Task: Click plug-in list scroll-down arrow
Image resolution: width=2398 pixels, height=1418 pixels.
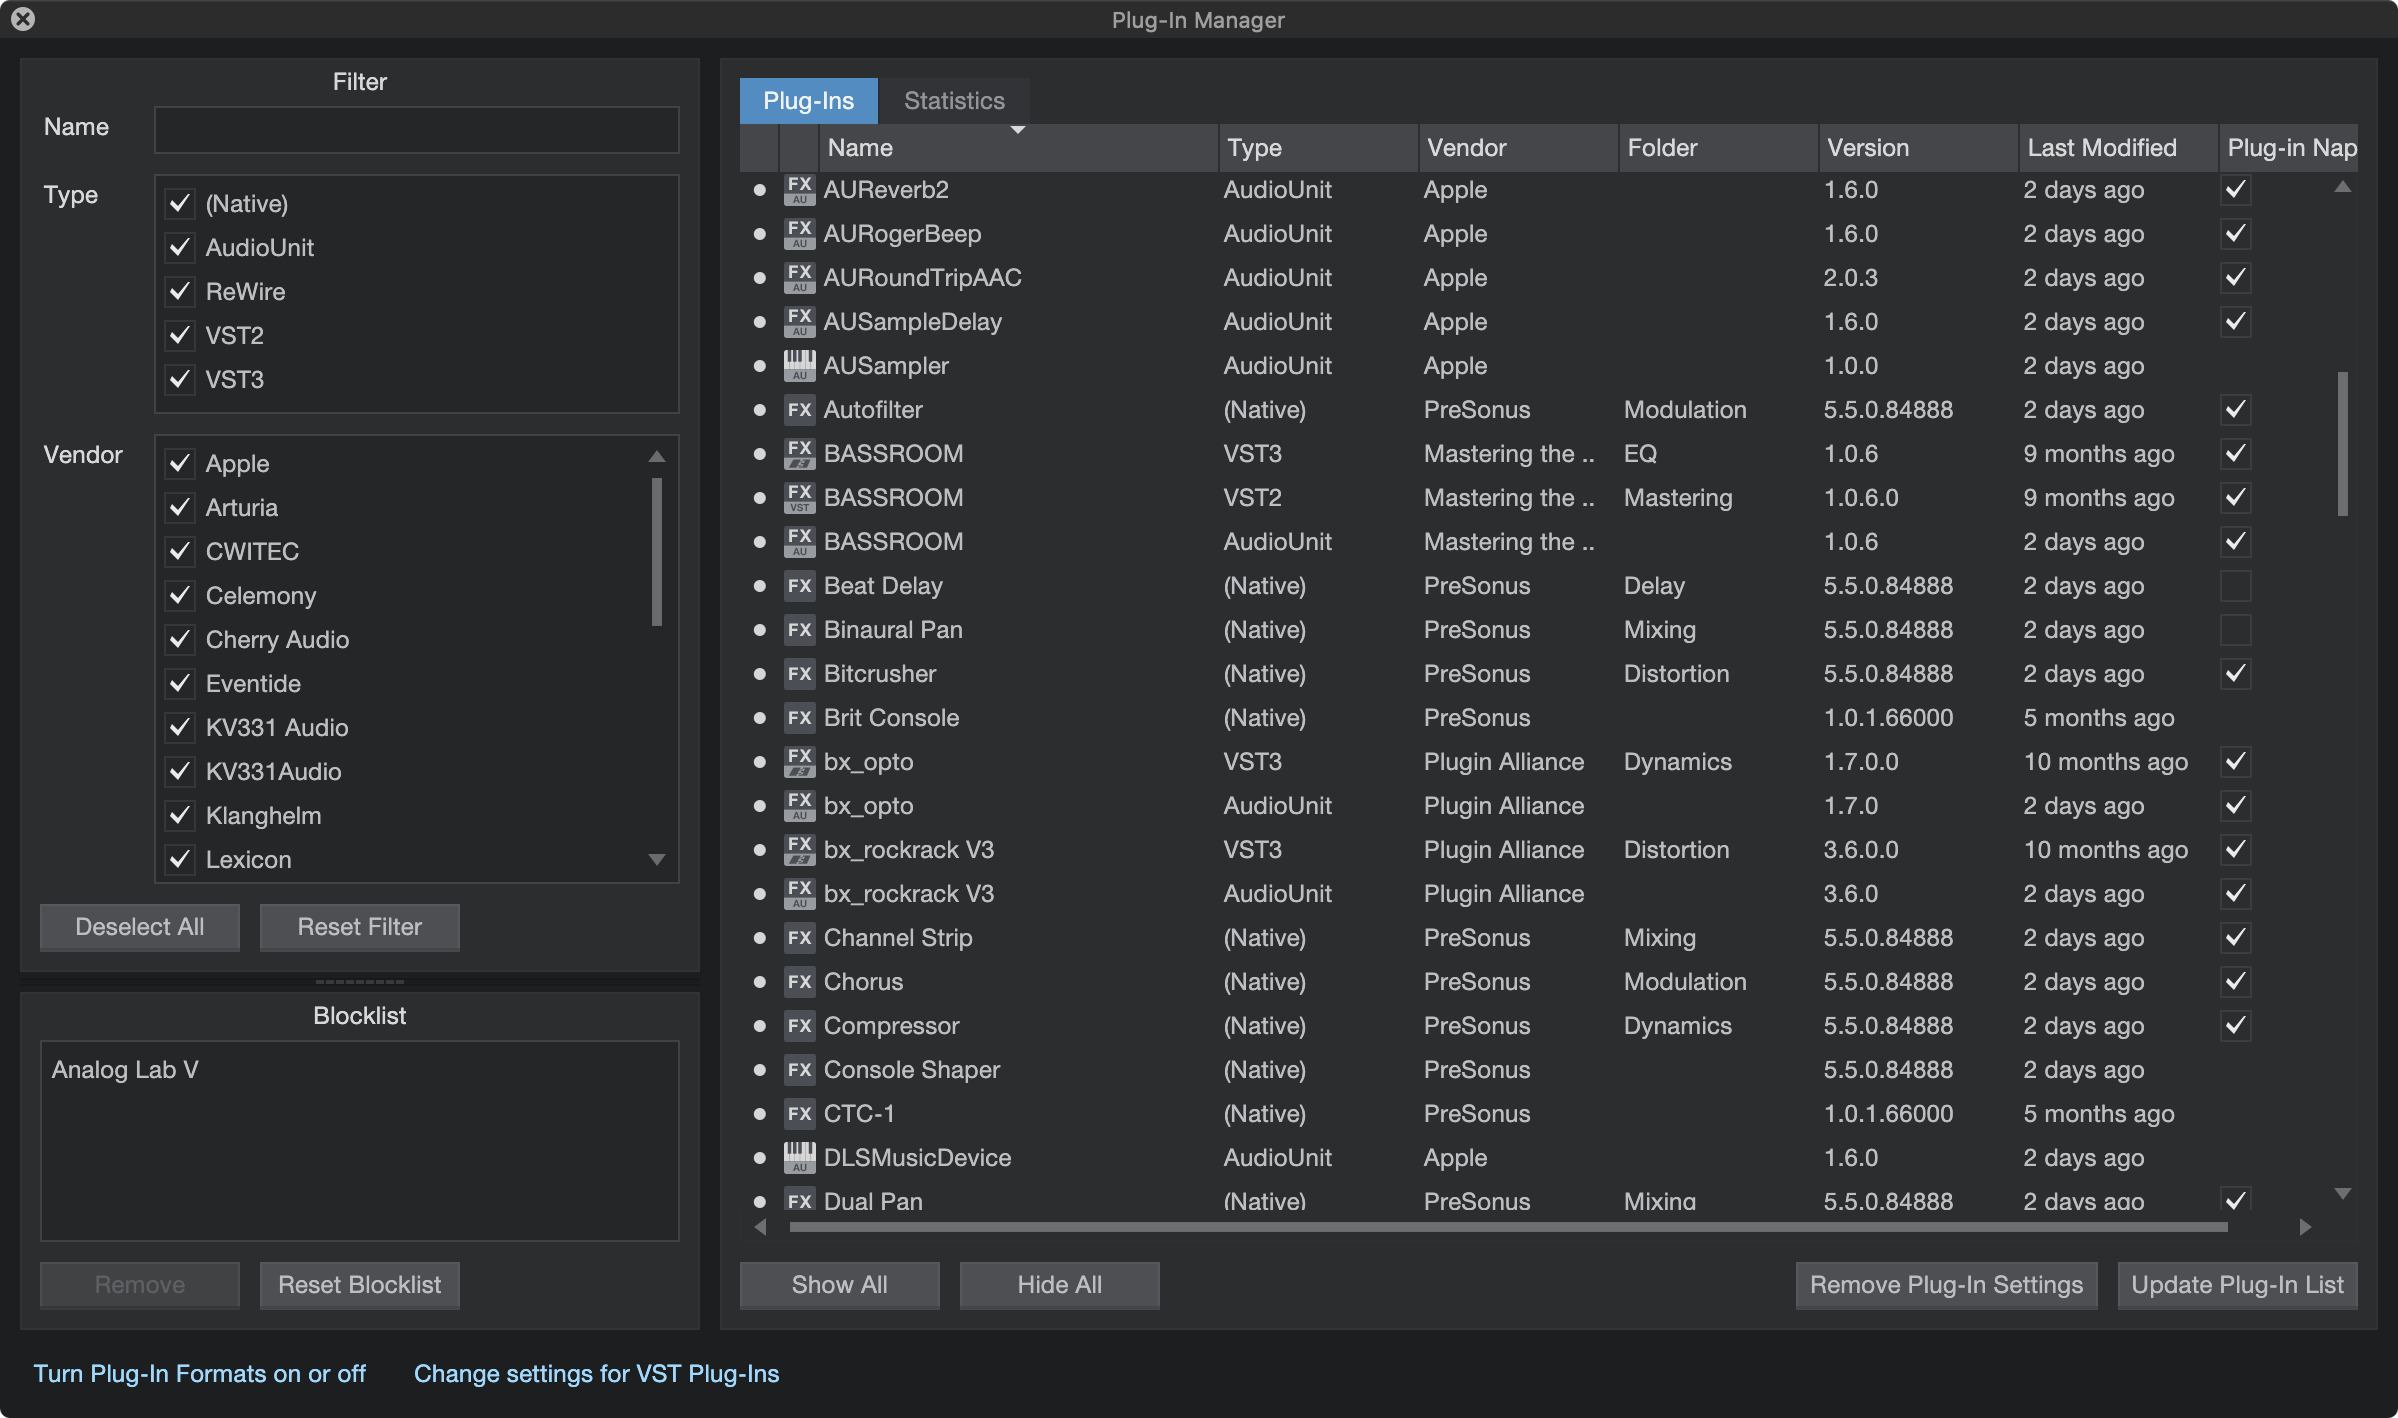Action: coord(2342,1193)
